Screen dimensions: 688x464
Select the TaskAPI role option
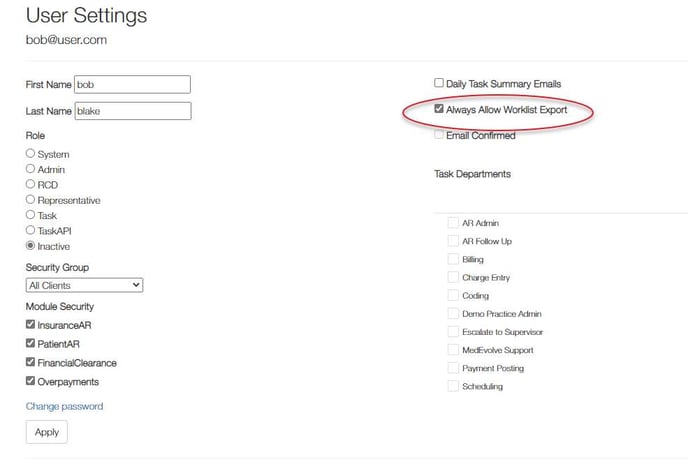coord(30,230)
